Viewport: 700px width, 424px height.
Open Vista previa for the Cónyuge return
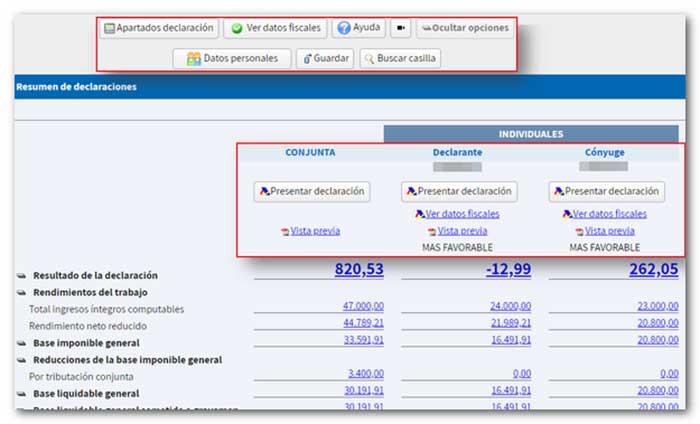pos(605,231)
